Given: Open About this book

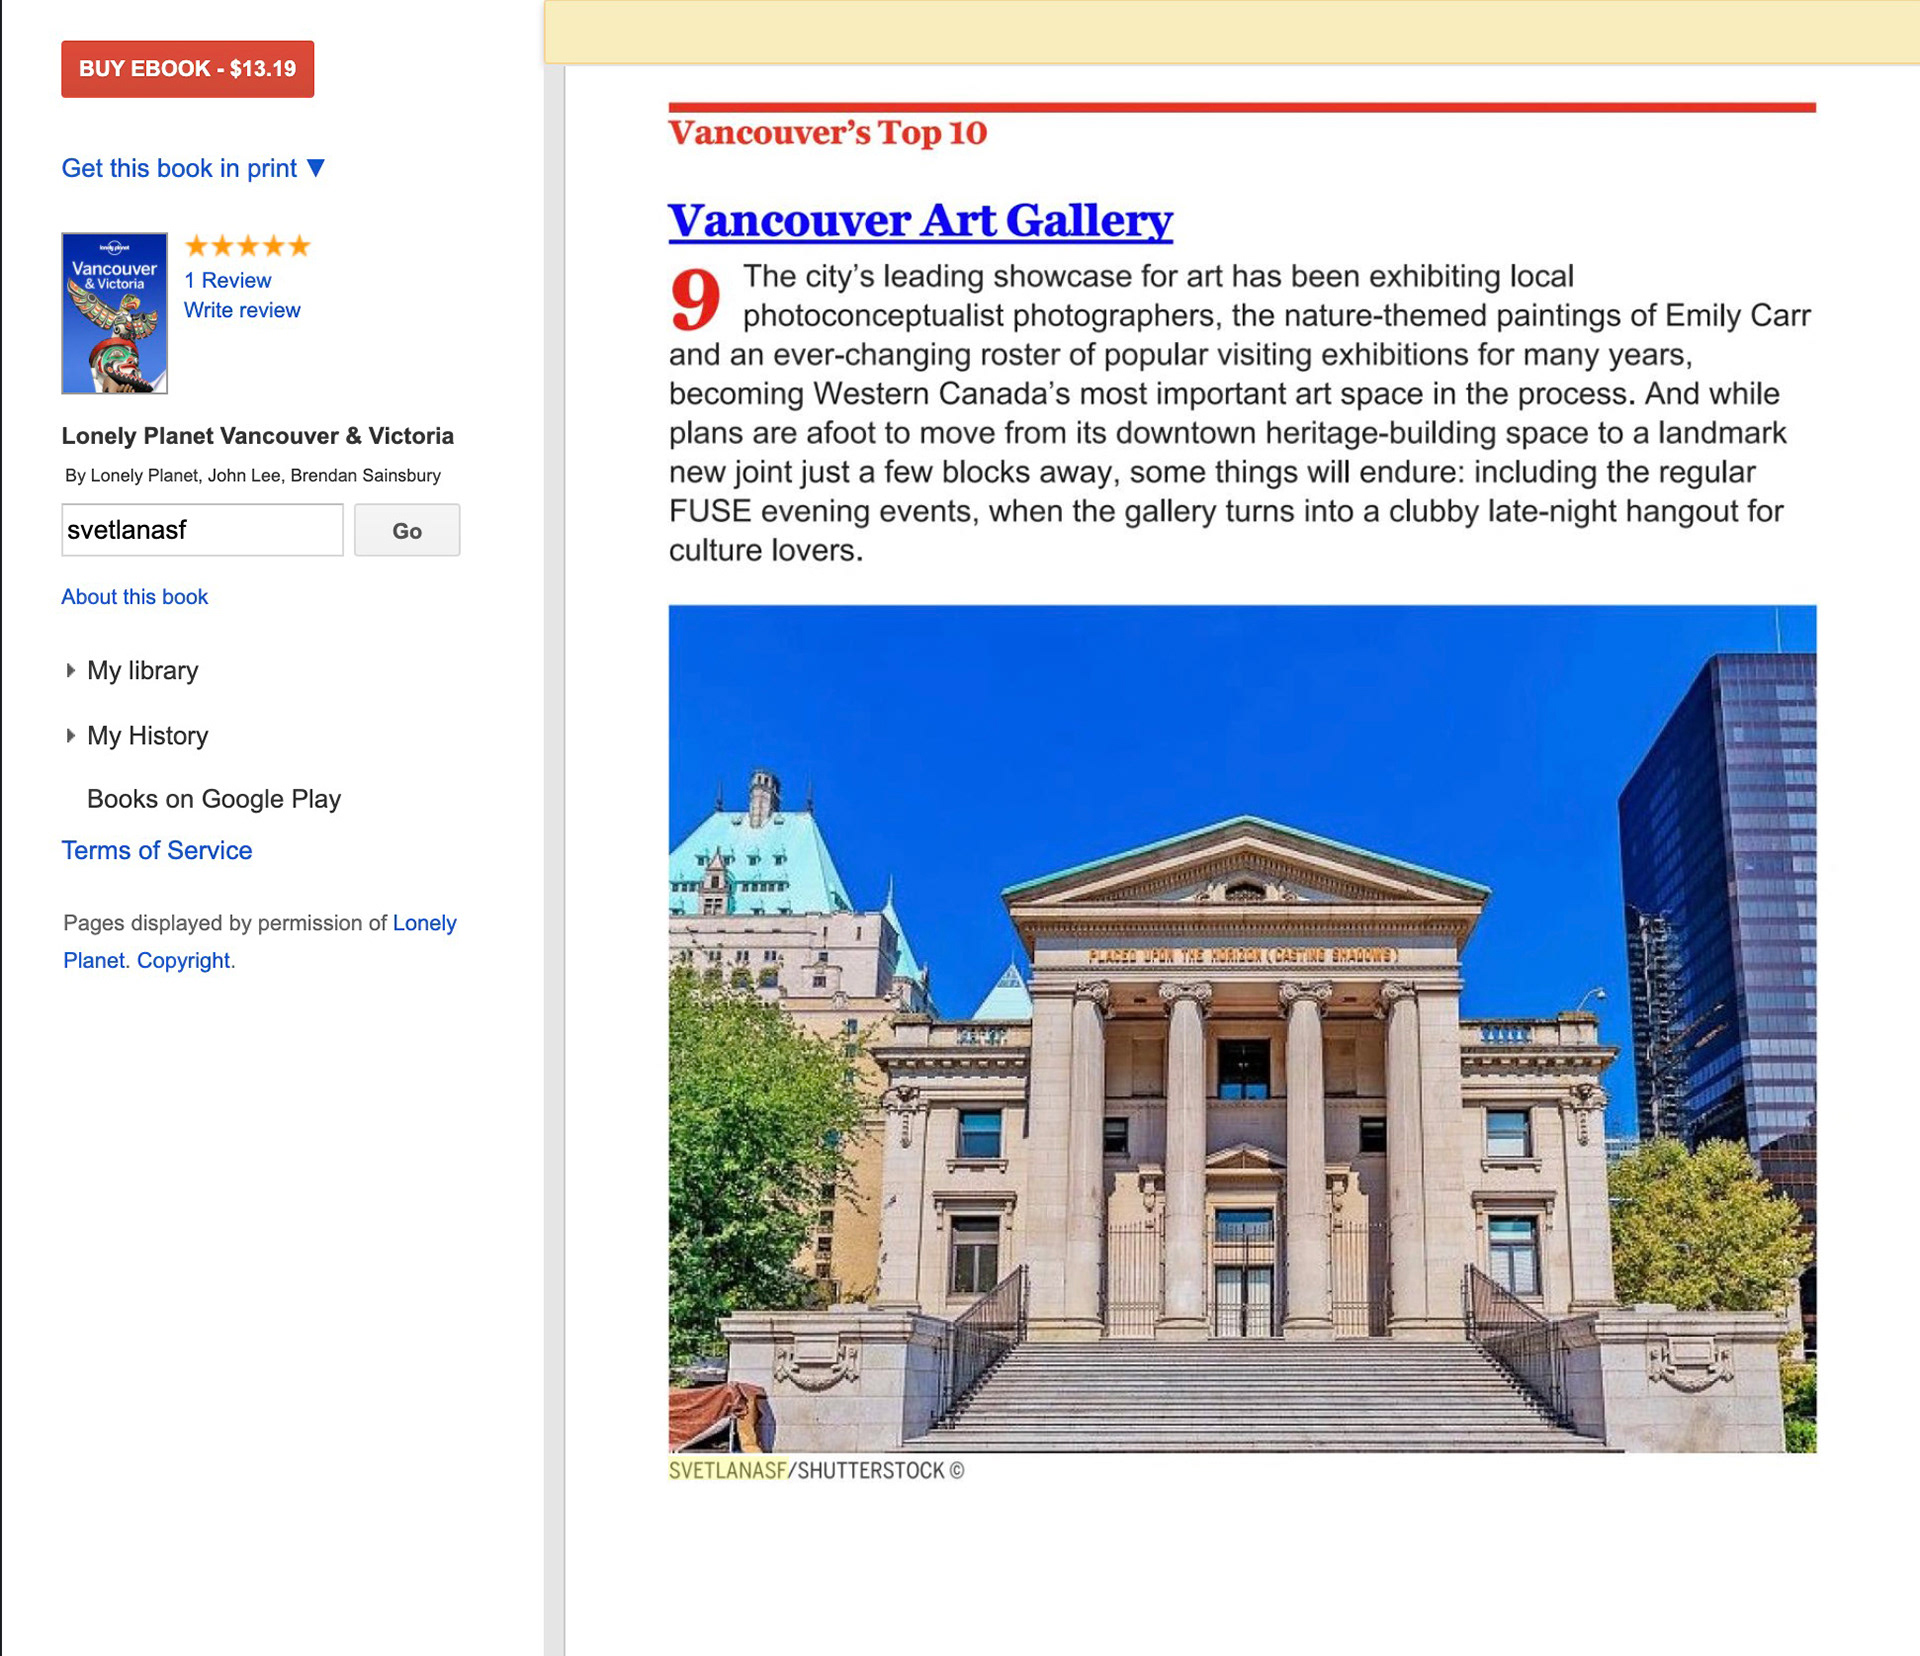Looking at the screenshot, I should point(134,596).
